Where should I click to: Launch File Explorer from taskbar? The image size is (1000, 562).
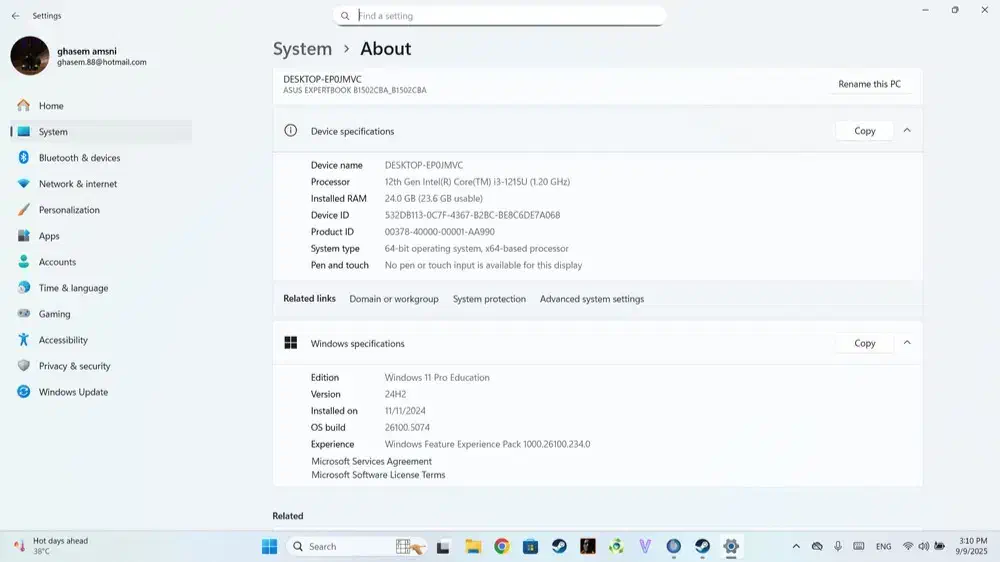point(473,546)
